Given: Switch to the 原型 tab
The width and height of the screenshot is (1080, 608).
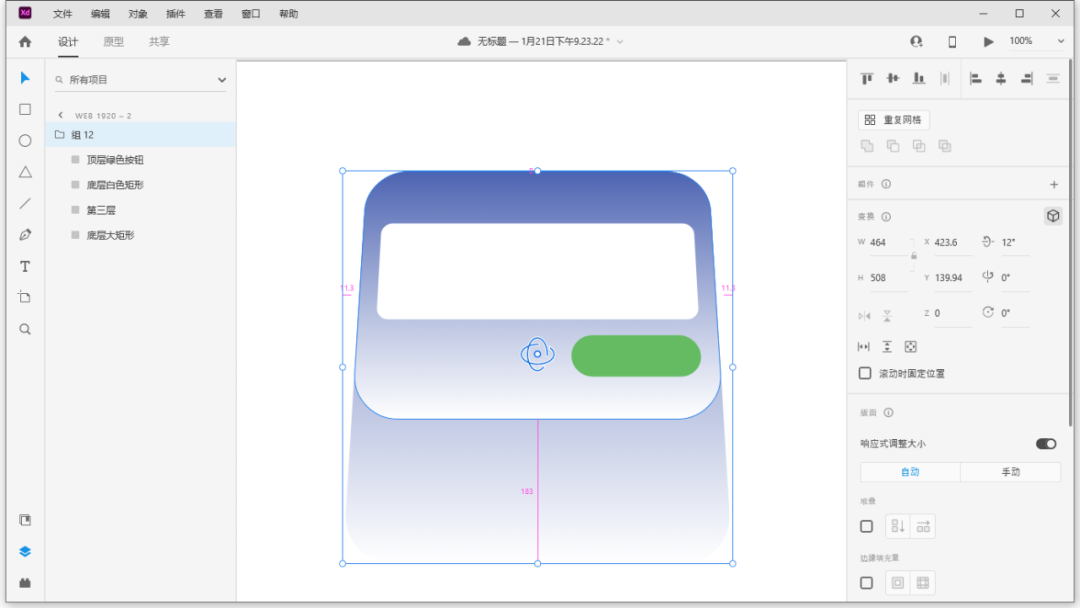Looking at the screenshot, I should tap(114, 42).
